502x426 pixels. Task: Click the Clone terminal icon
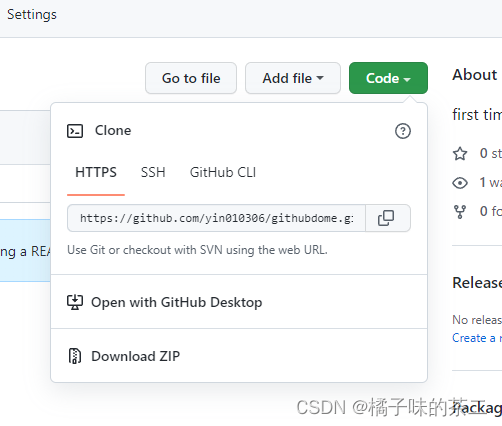click(x=75, y=131)
